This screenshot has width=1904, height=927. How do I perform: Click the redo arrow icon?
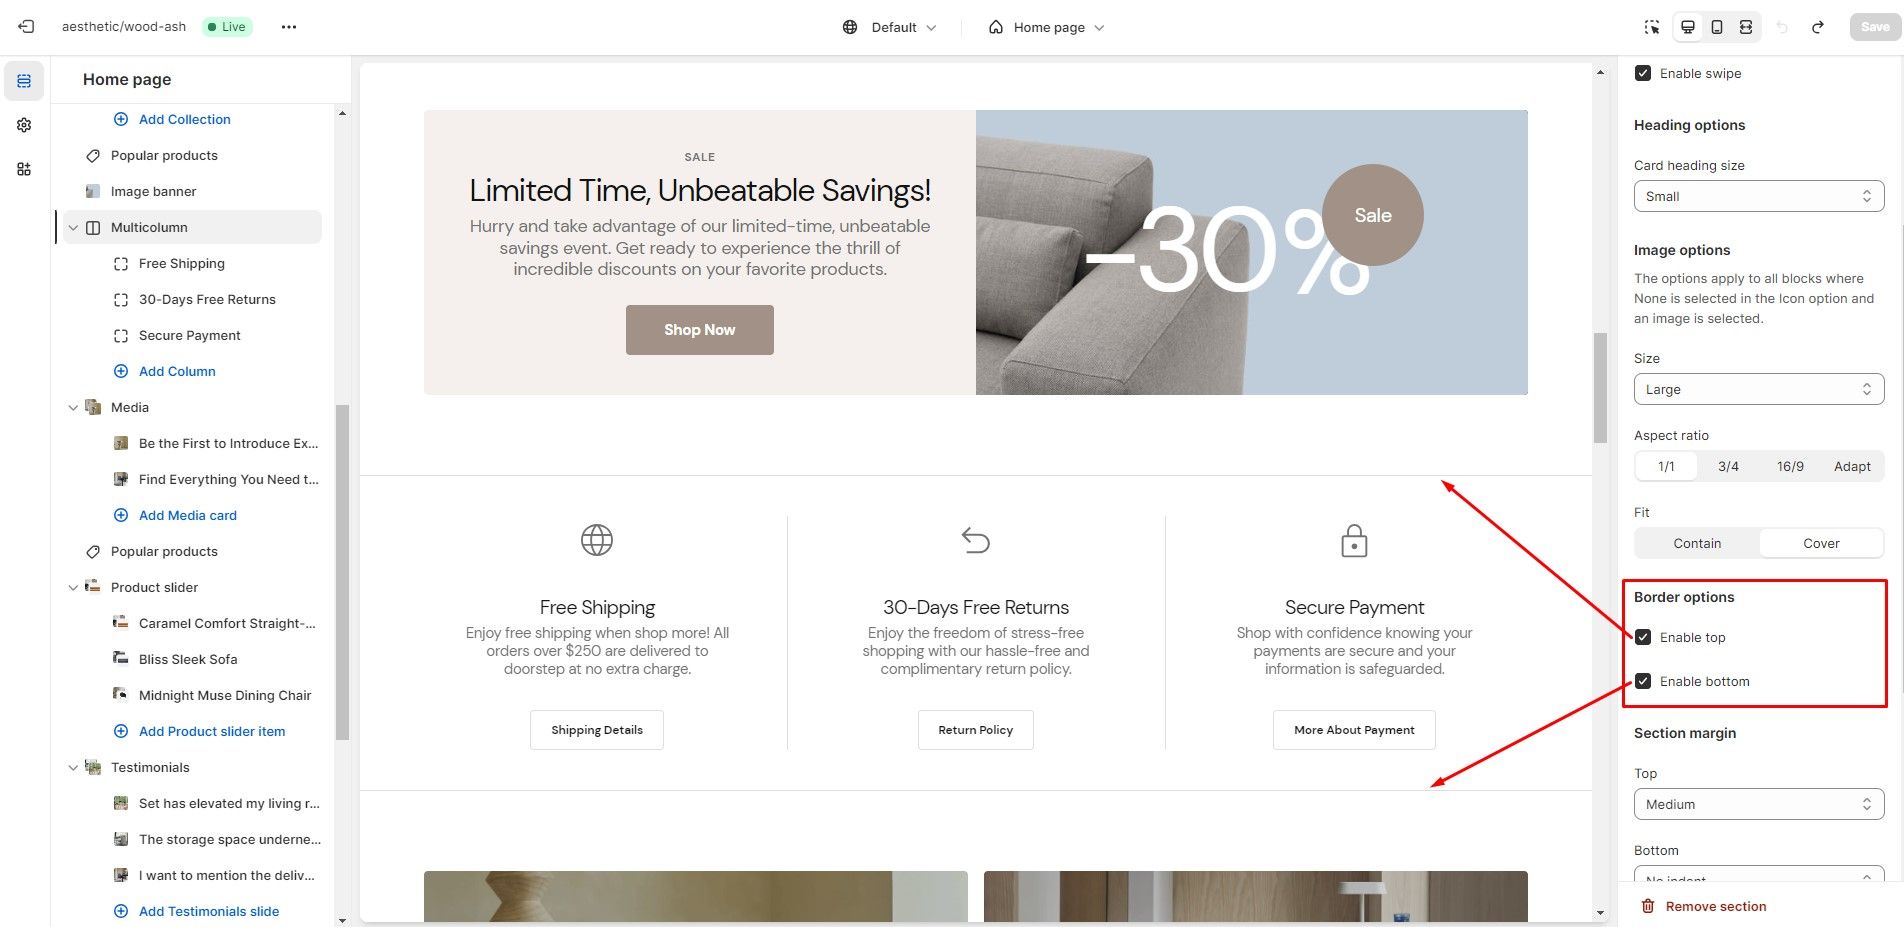(x=1818, y=27)
